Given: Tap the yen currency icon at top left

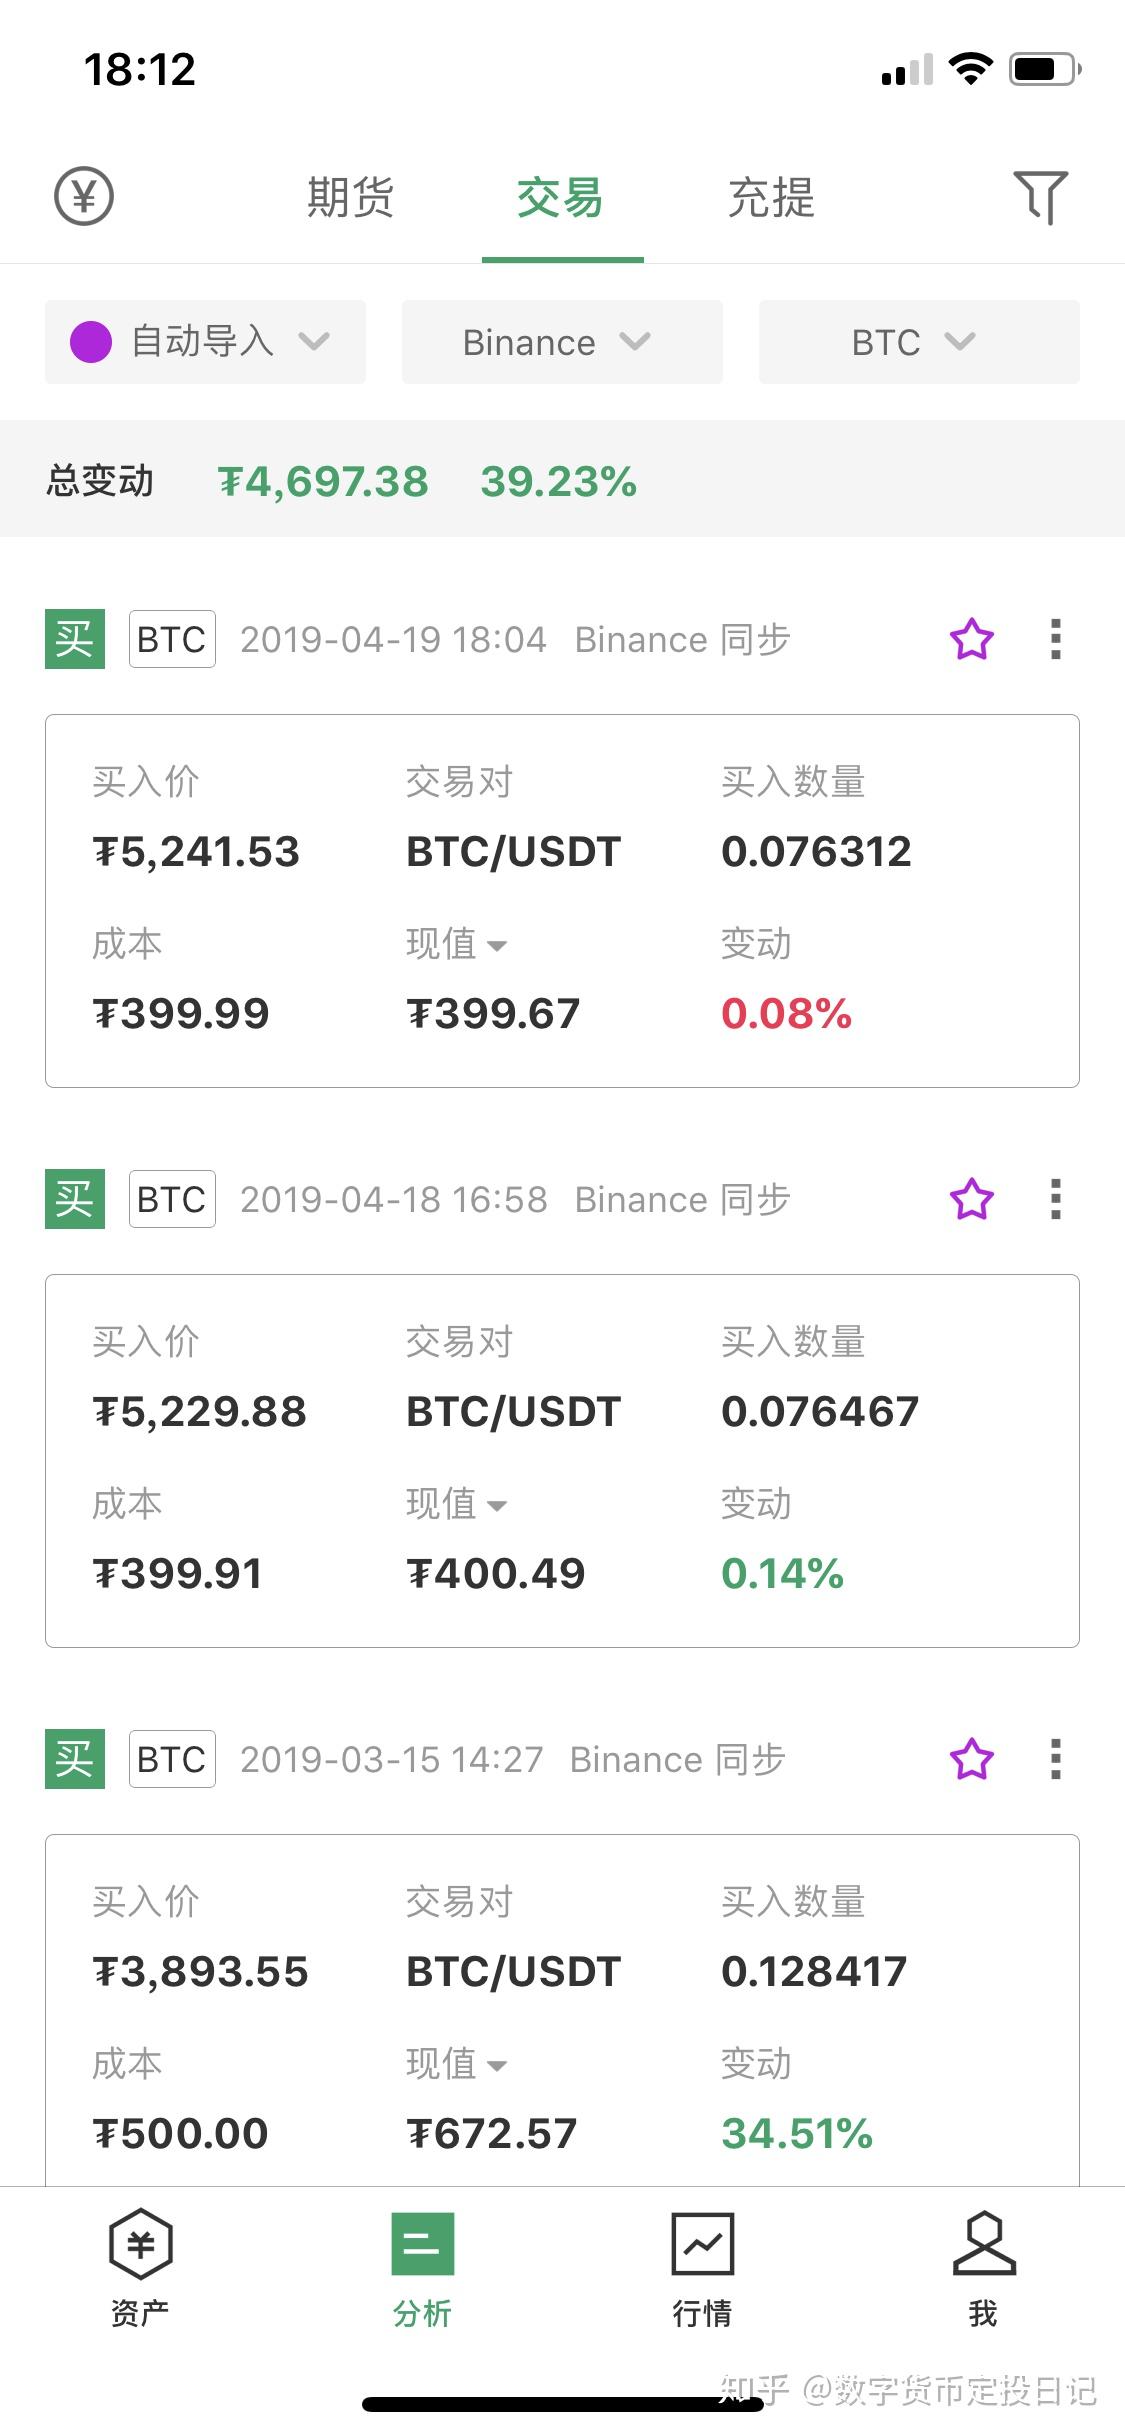Looking at the screenshot, I should [84, 196].
